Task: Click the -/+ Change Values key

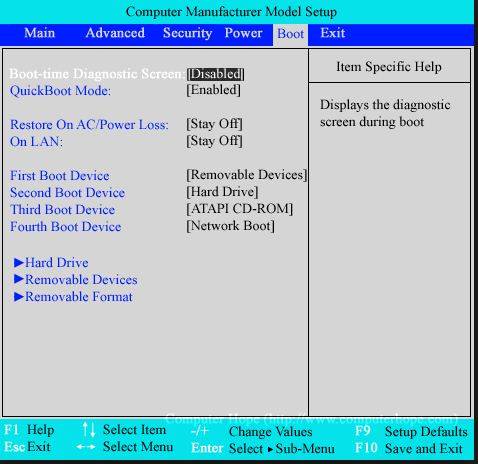Action: 200,431
